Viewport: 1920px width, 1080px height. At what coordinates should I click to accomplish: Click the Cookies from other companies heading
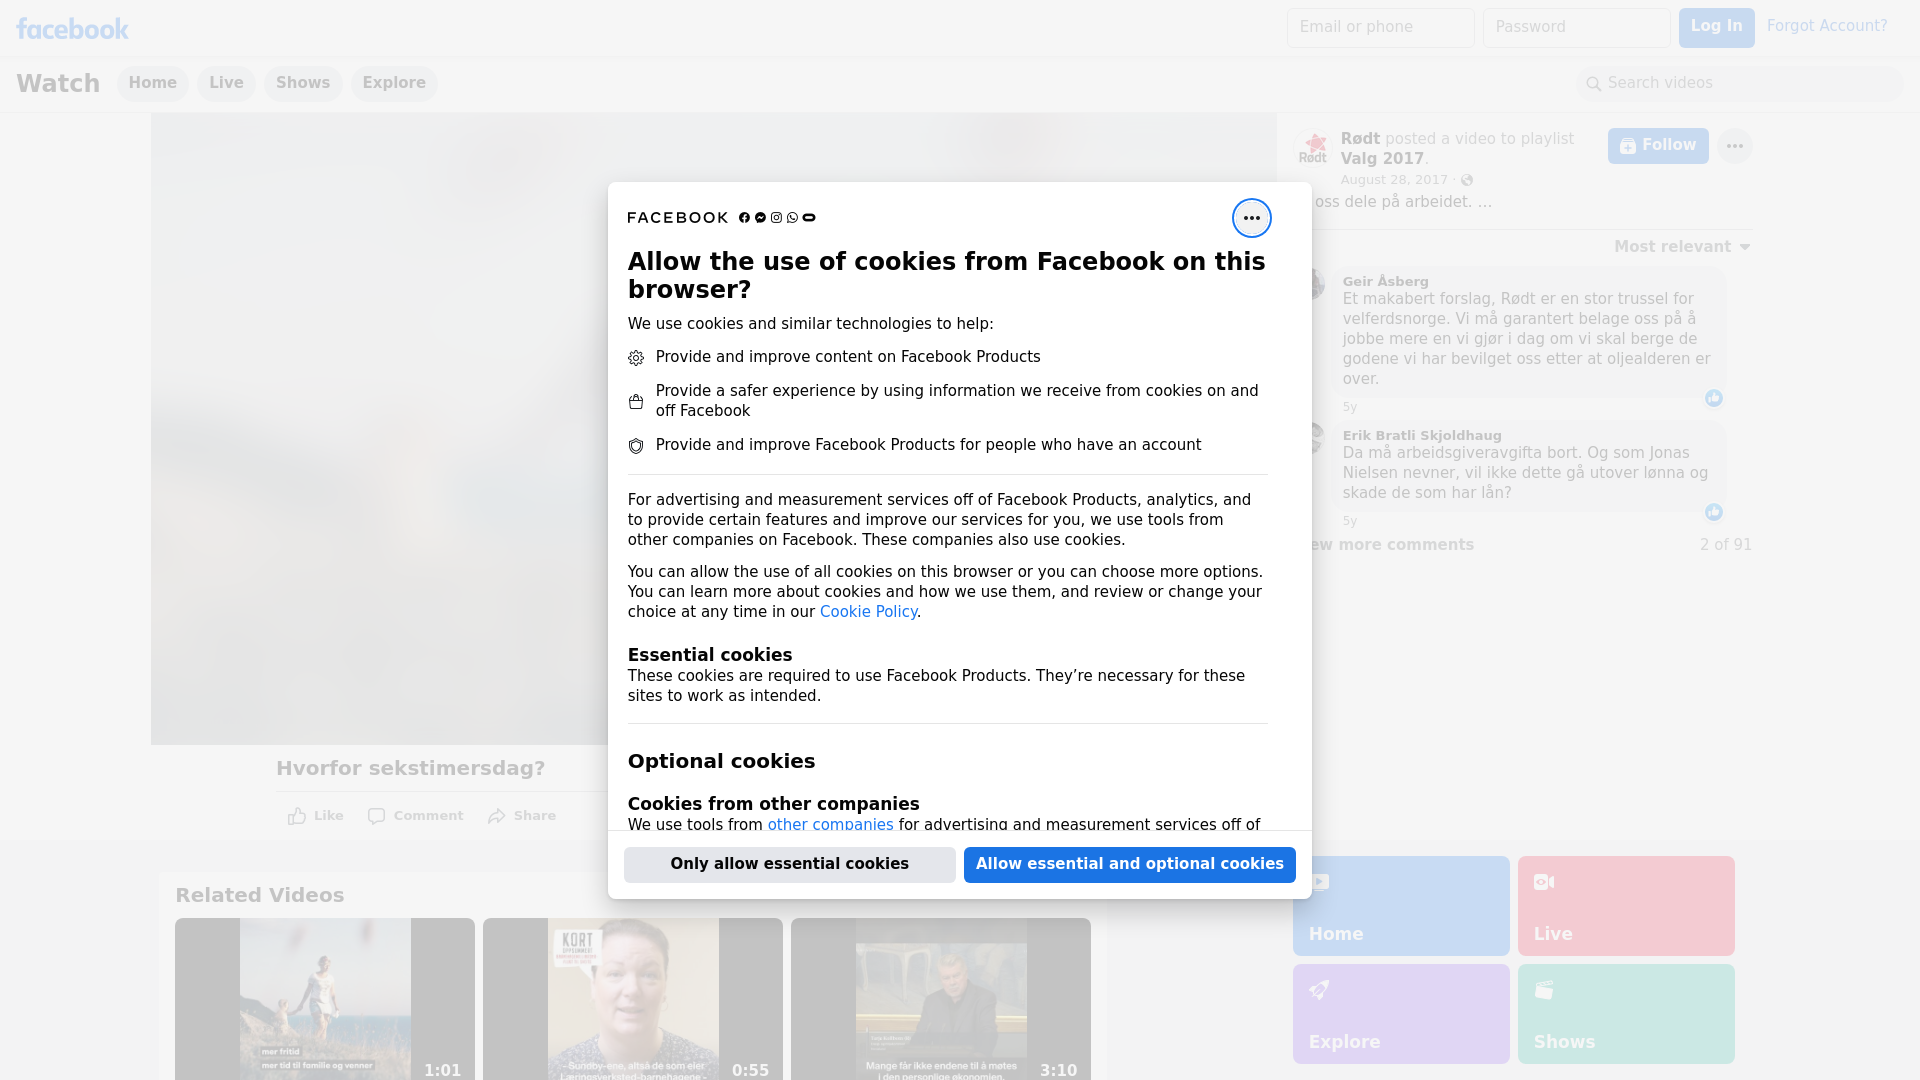773,804
